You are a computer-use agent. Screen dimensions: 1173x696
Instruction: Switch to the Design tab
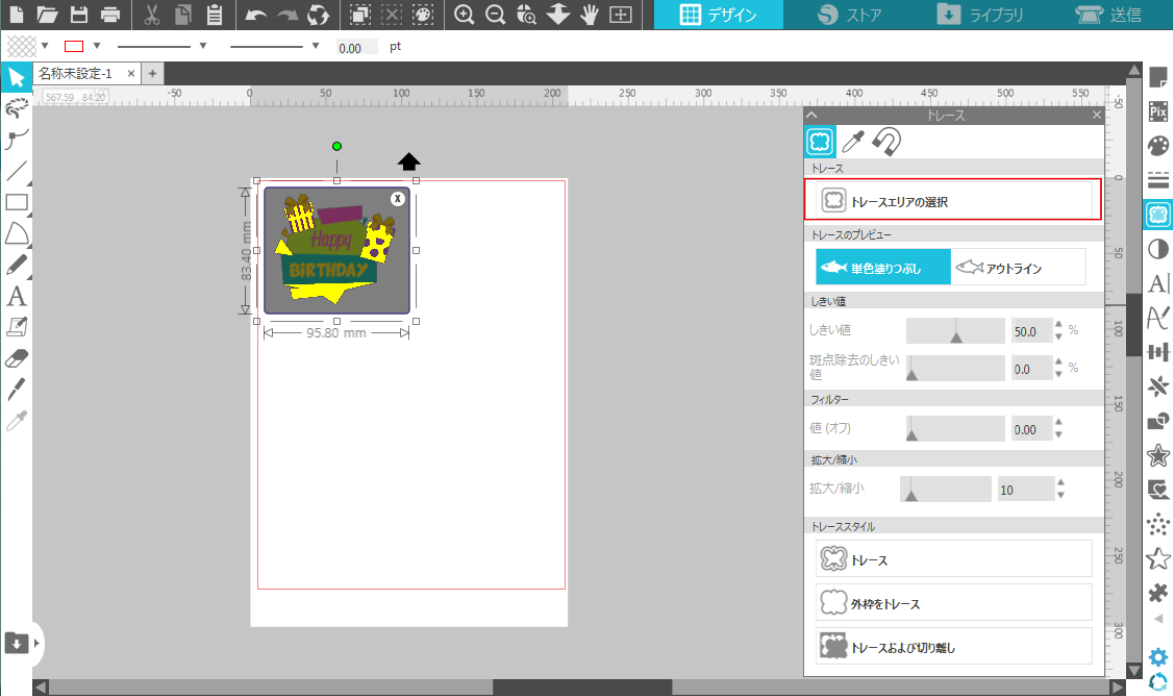pos(718,14)
